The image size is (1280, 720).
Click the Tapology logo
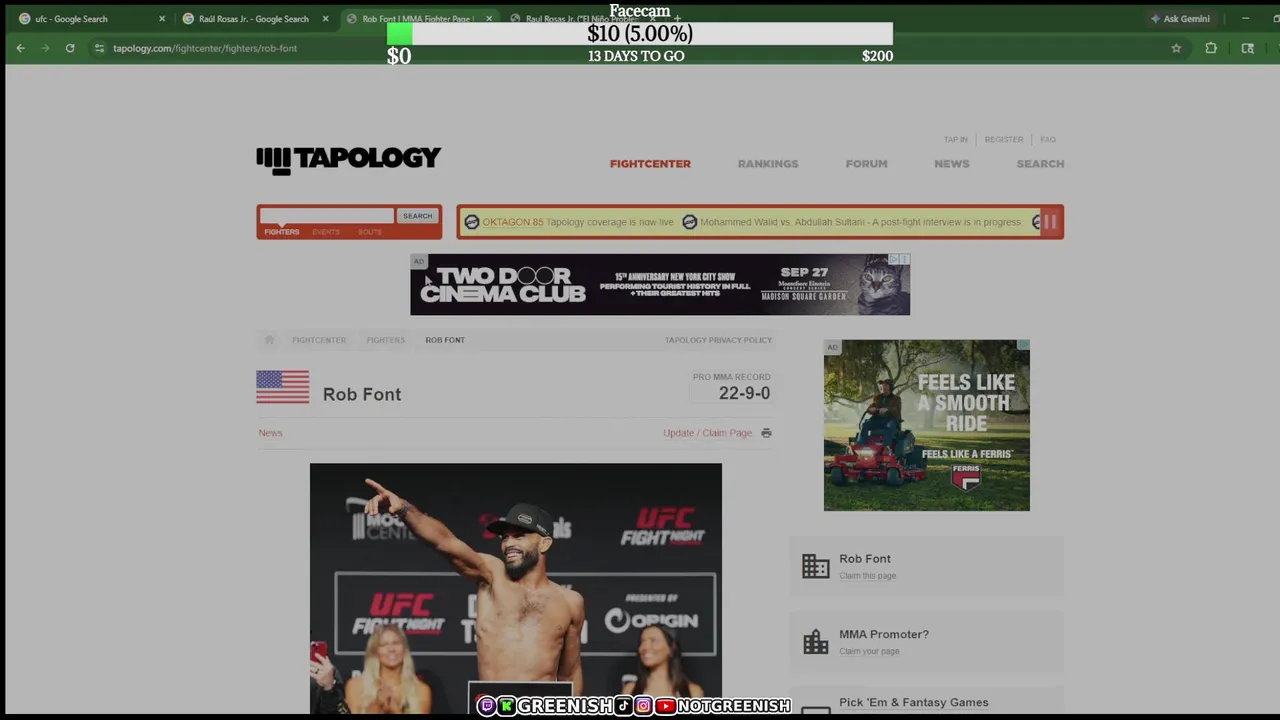pyautogui.click(x=348, y=159)
